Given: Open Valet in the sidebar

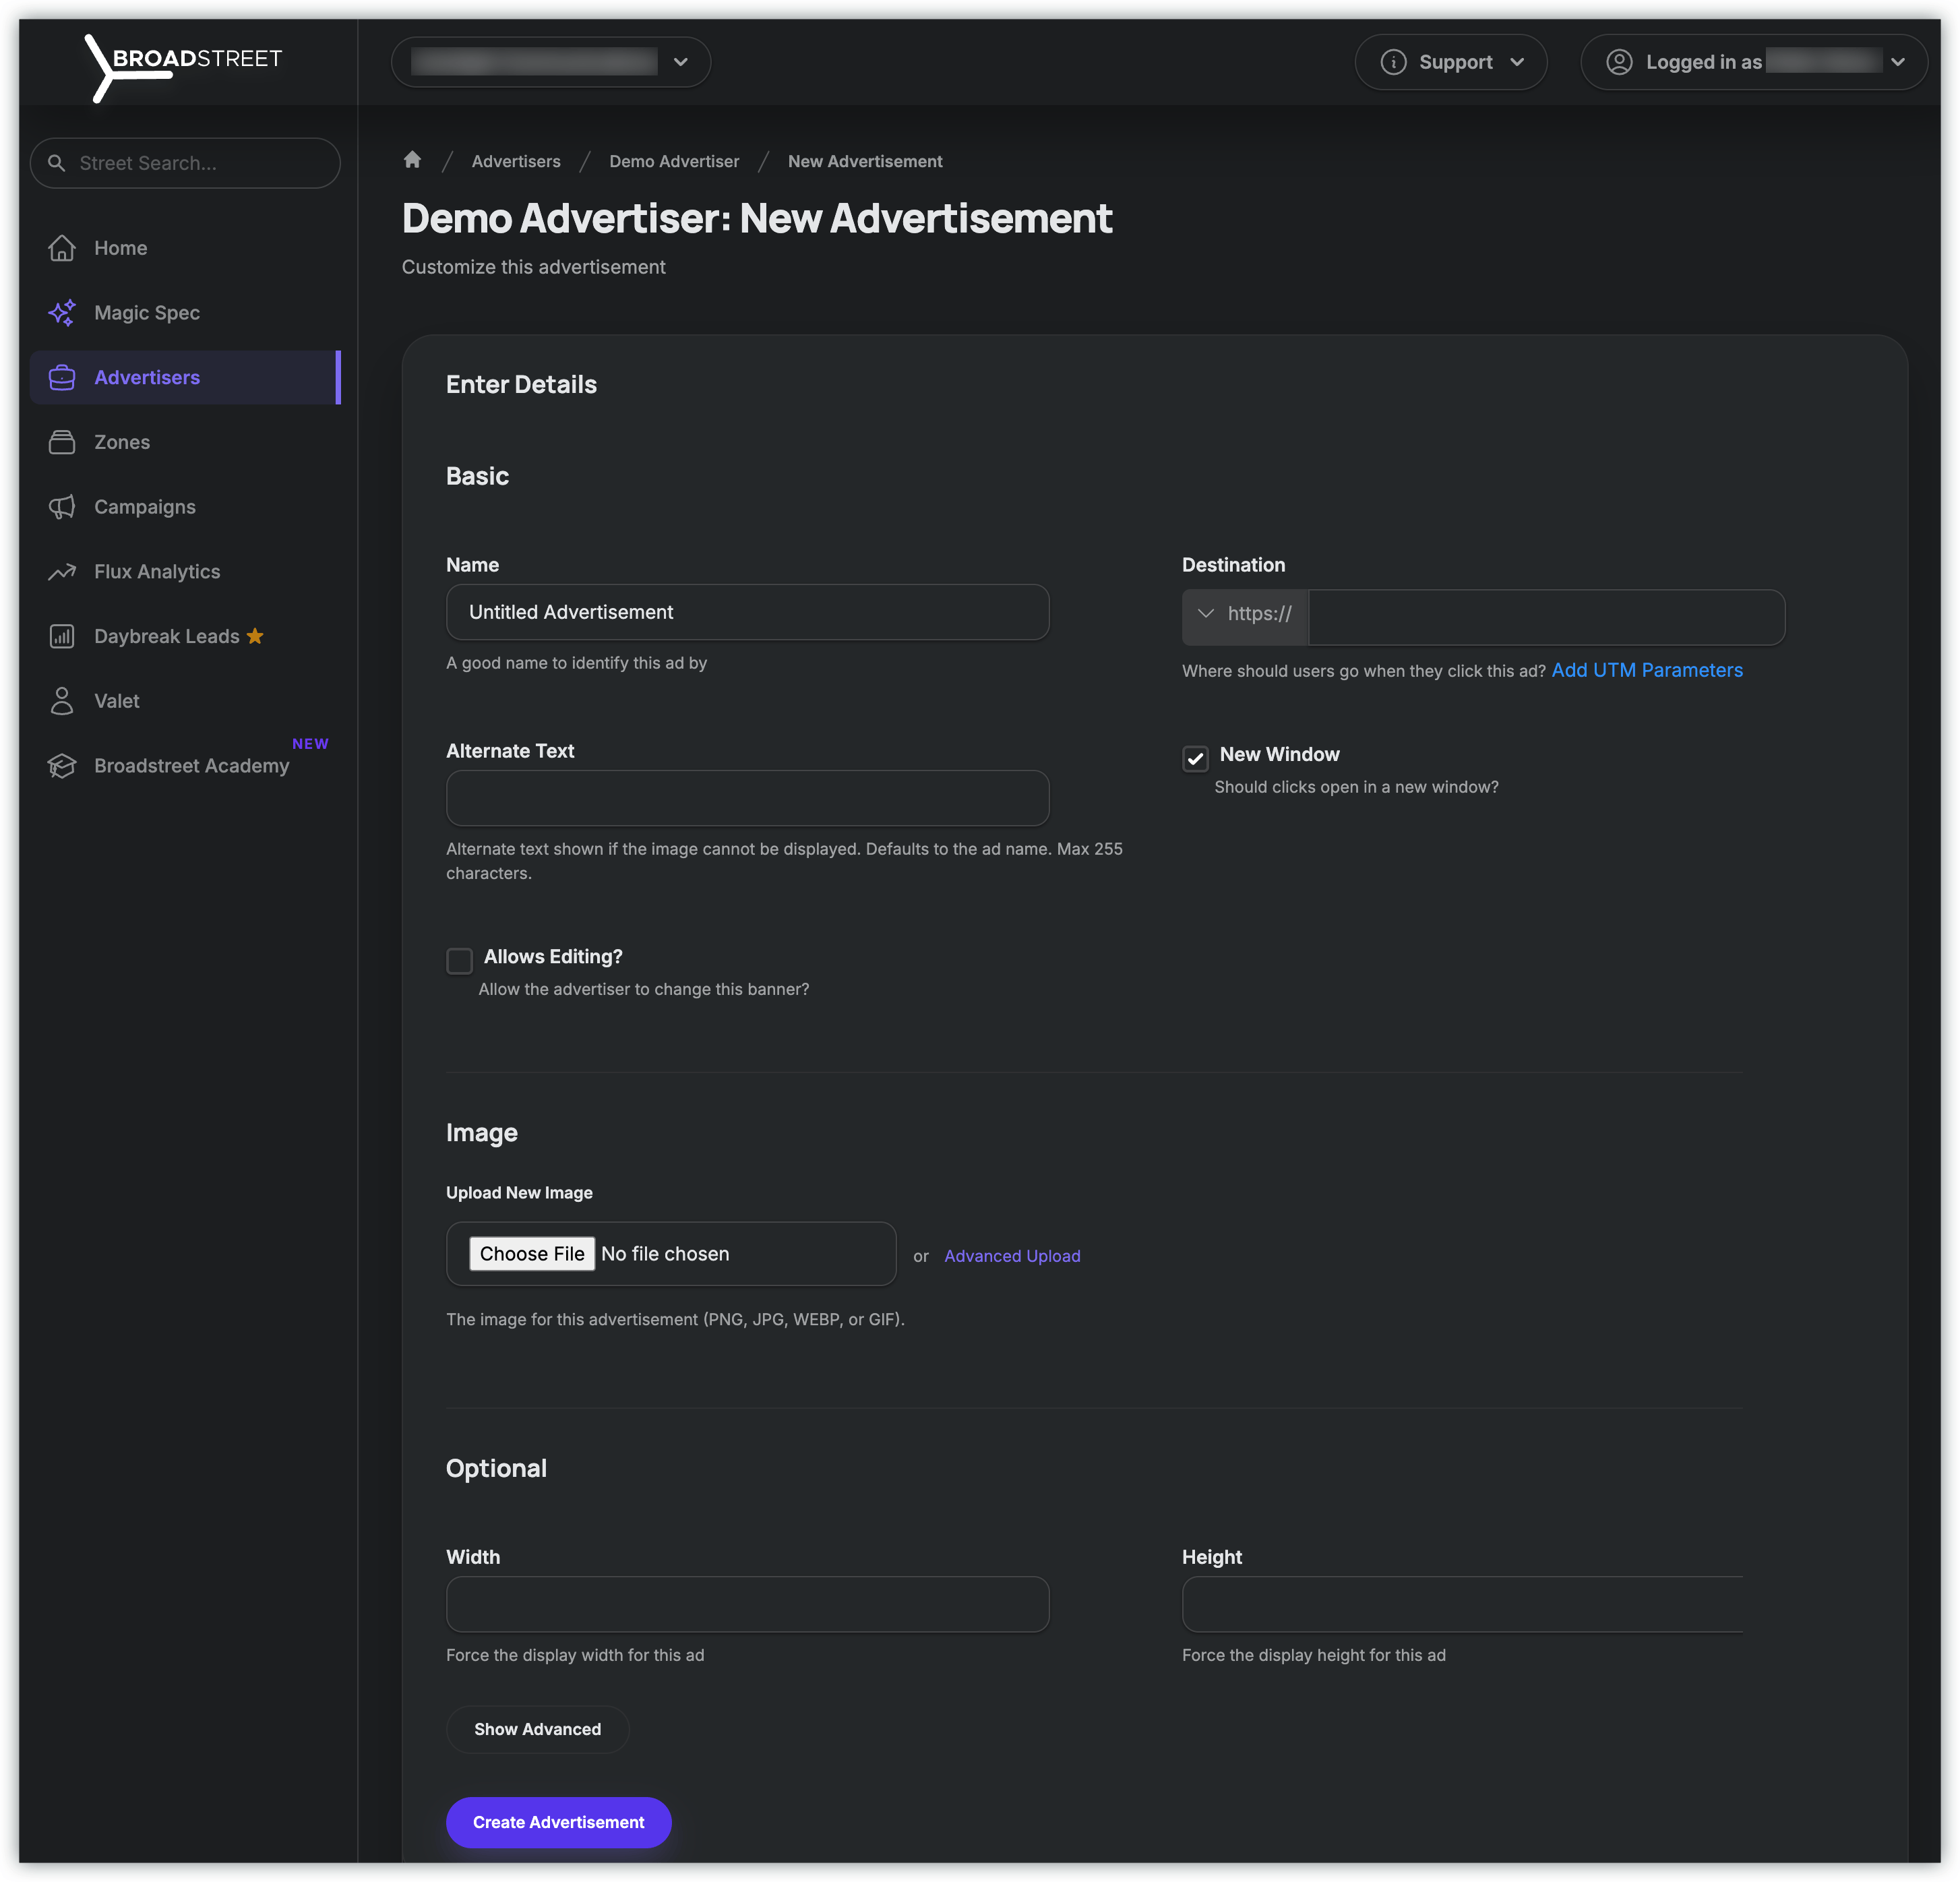Looking at the screenshot, I should tap(185, 701).
